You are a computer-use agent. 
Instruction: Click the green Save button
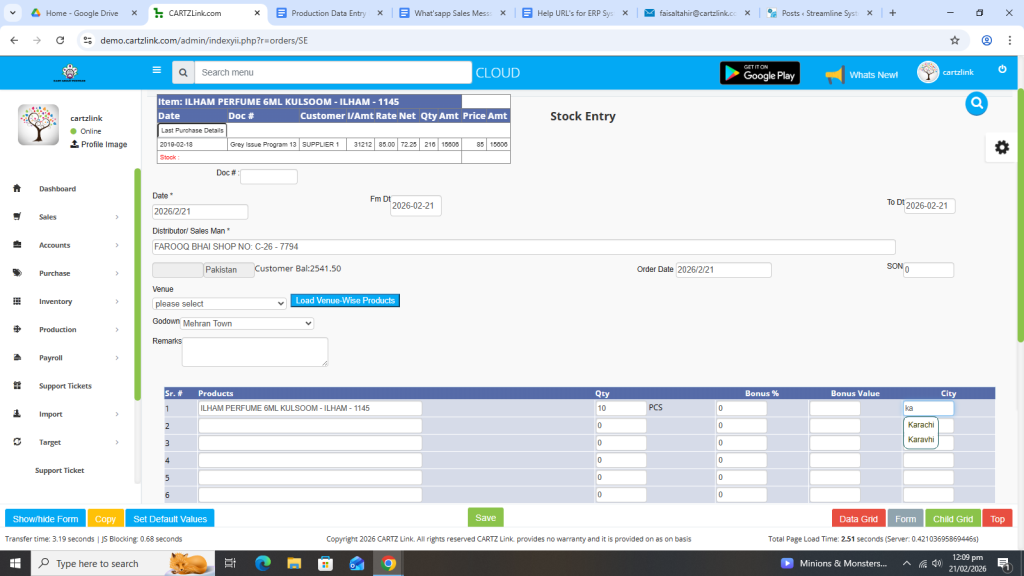pyautogui.click(x=485, y=518)
